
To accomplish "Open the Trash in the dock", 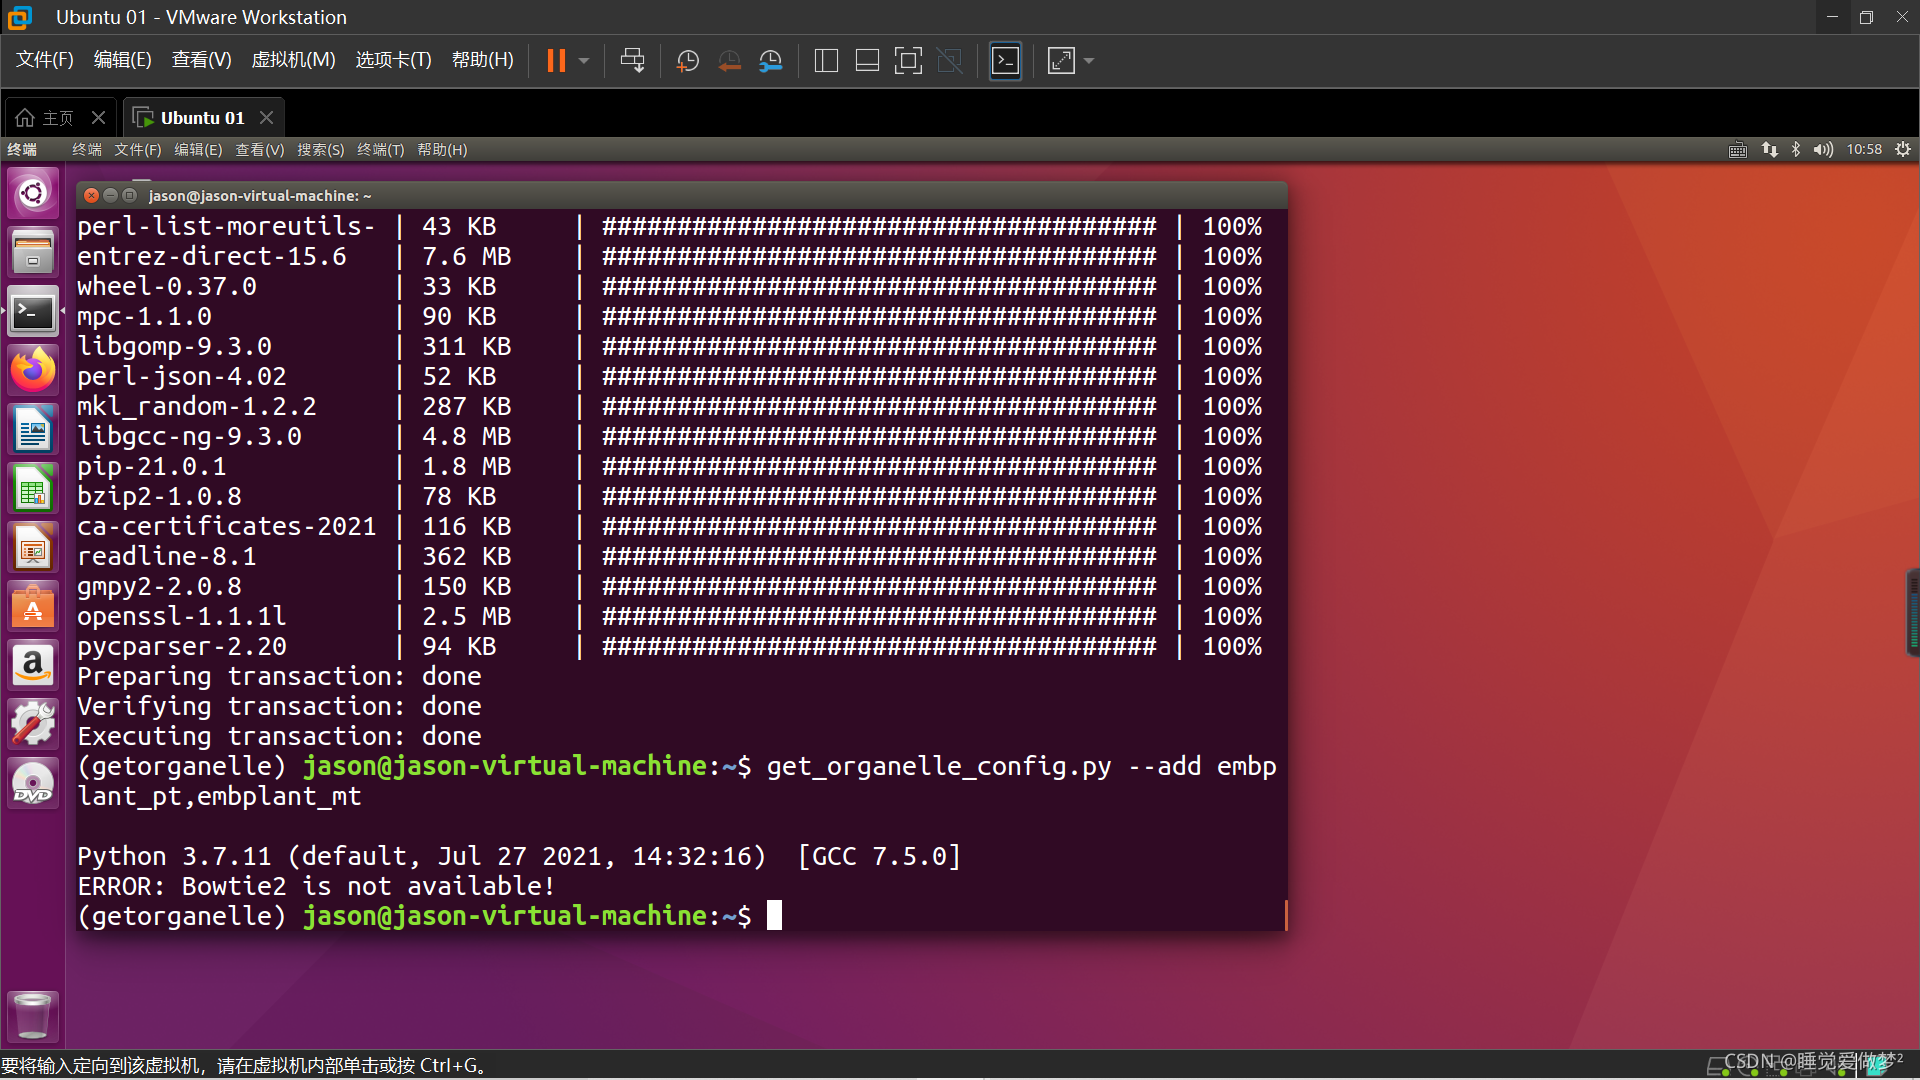I will 33,1015.
